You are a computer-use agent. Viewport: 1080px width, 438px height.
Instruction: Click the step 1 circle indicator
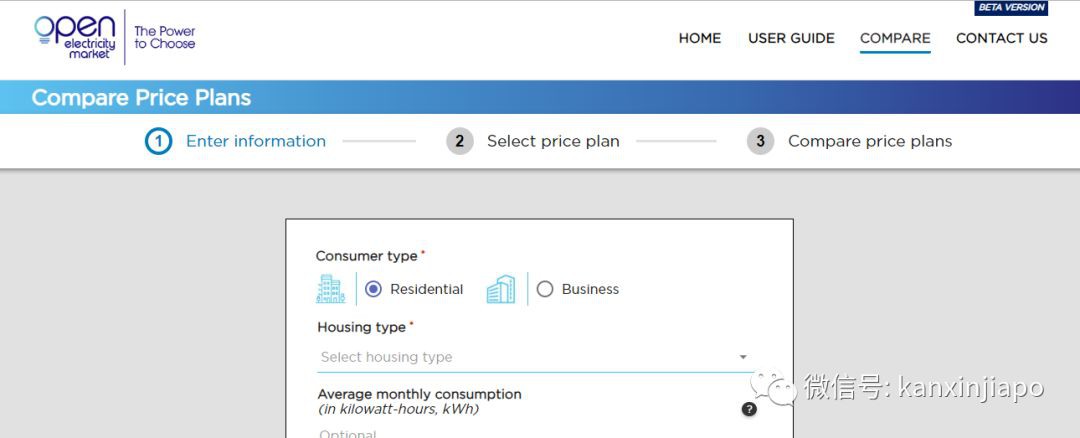click(x=158, y=141)
